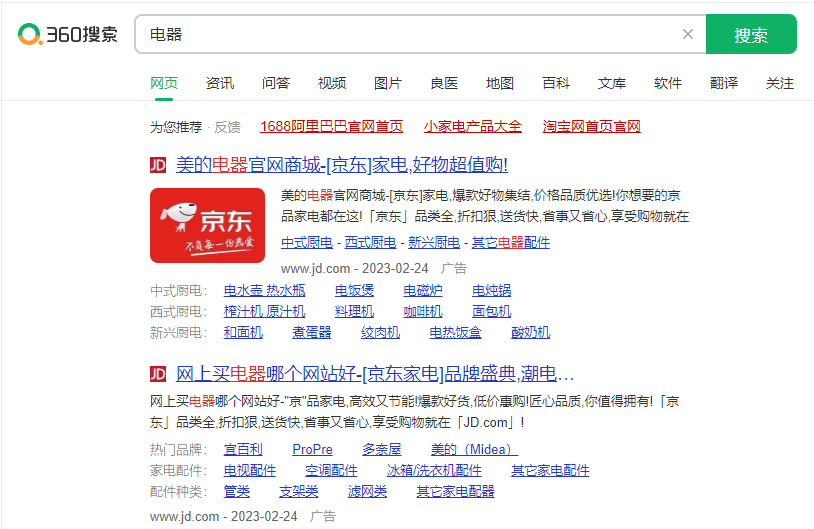Open result title 网上买电器哪个网站好
The image size is (814, 529).
(x=375, y=374)
